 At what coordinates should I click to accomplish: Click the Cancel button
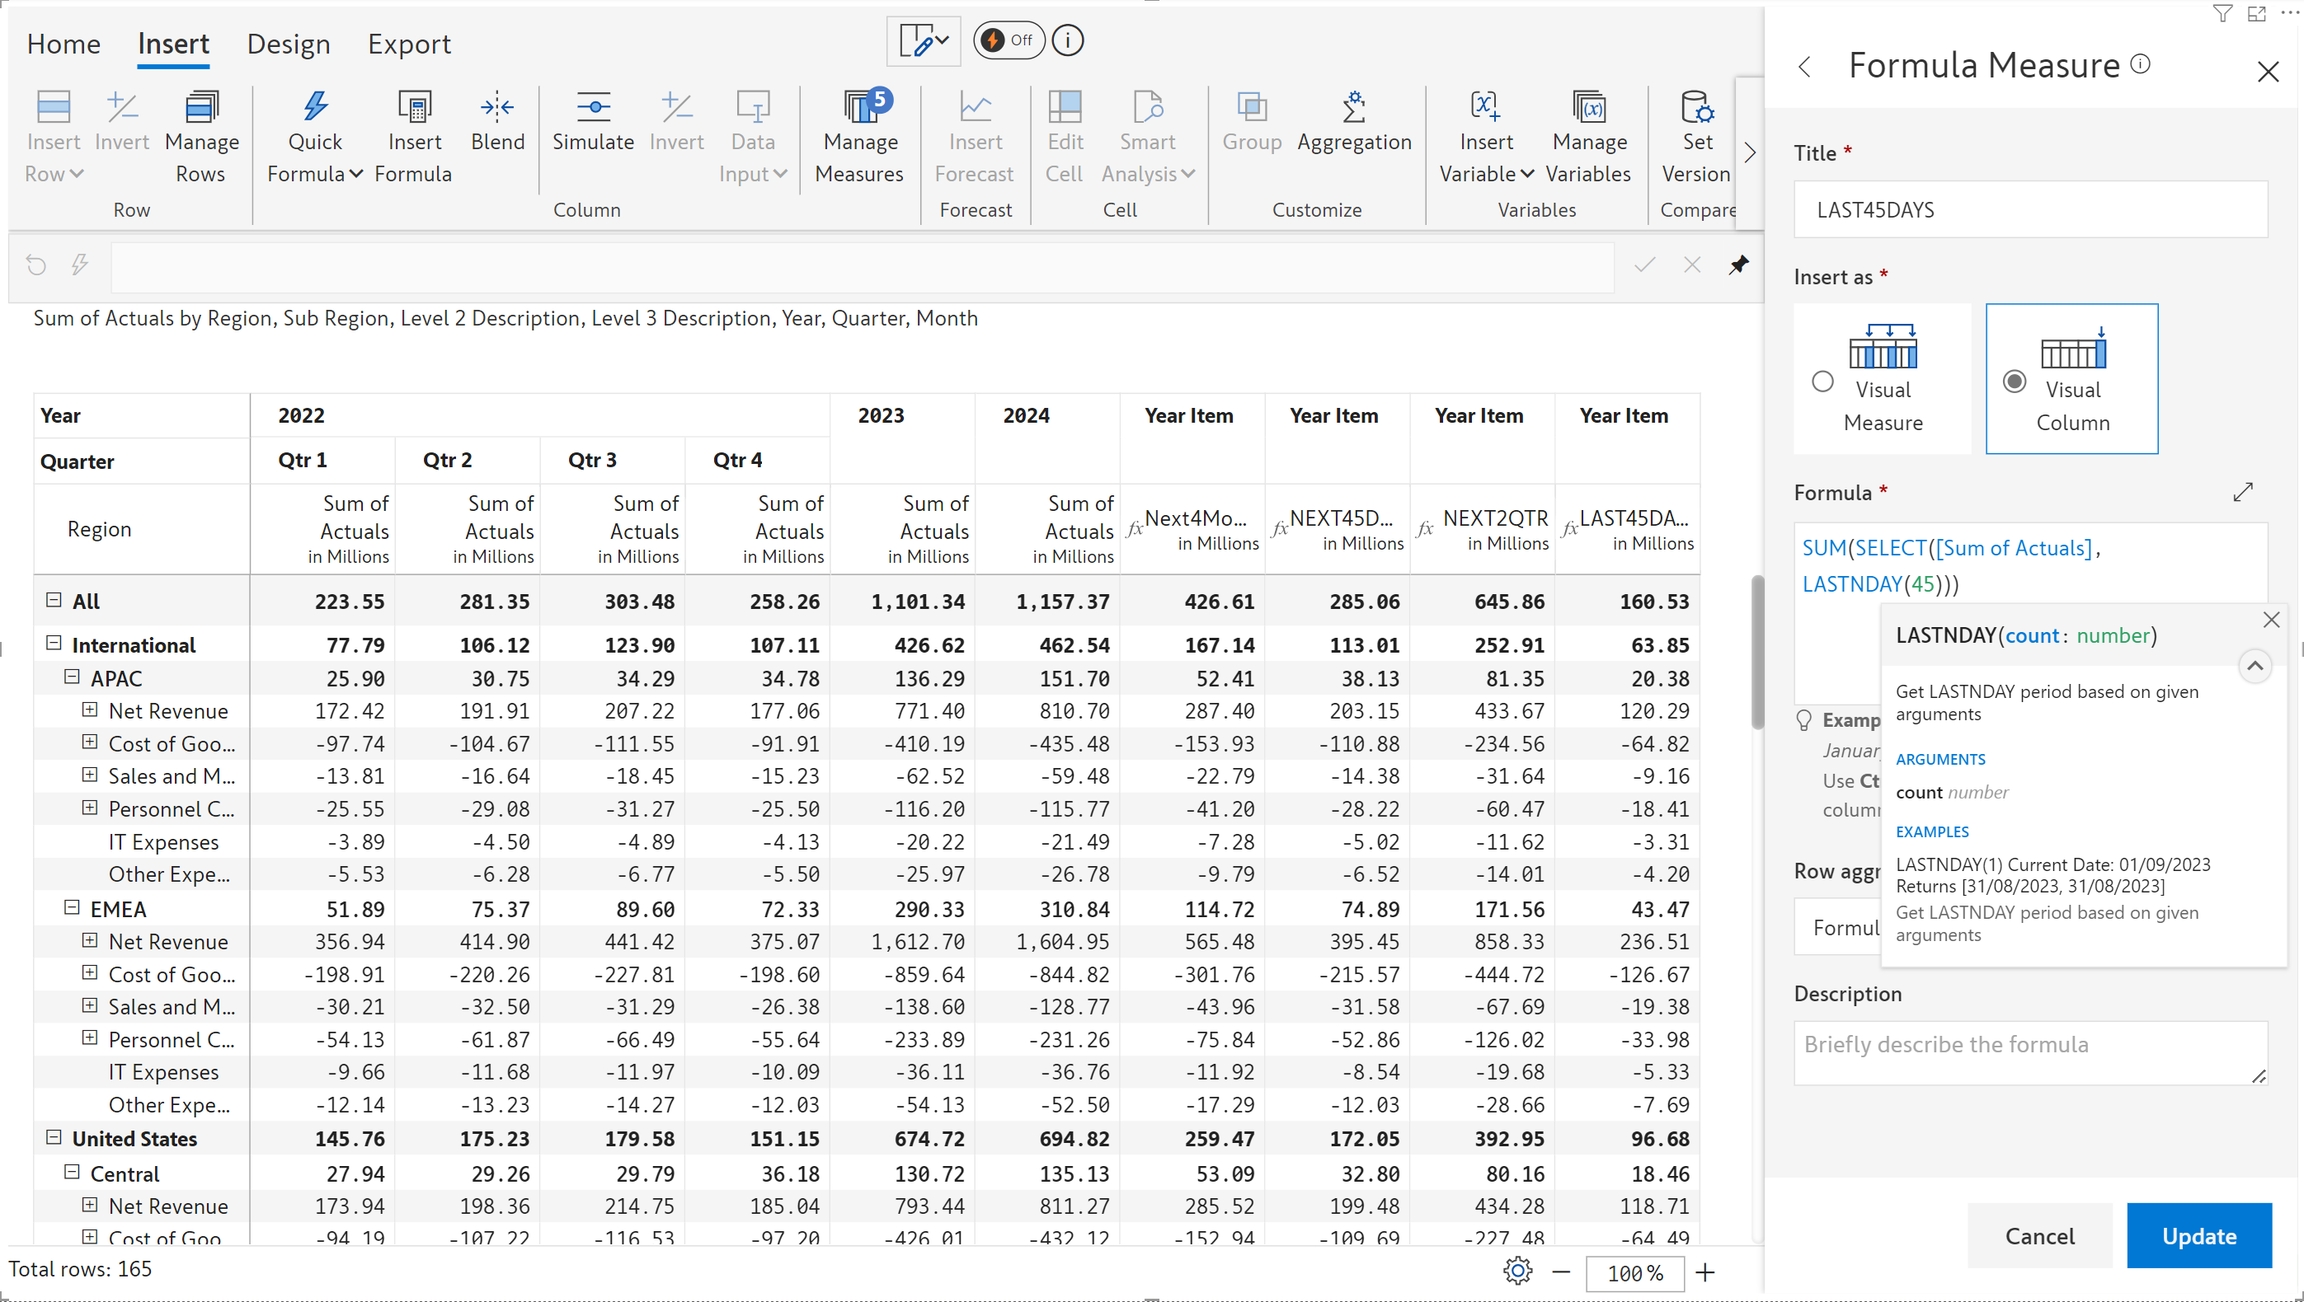tap(2039, 1236)
